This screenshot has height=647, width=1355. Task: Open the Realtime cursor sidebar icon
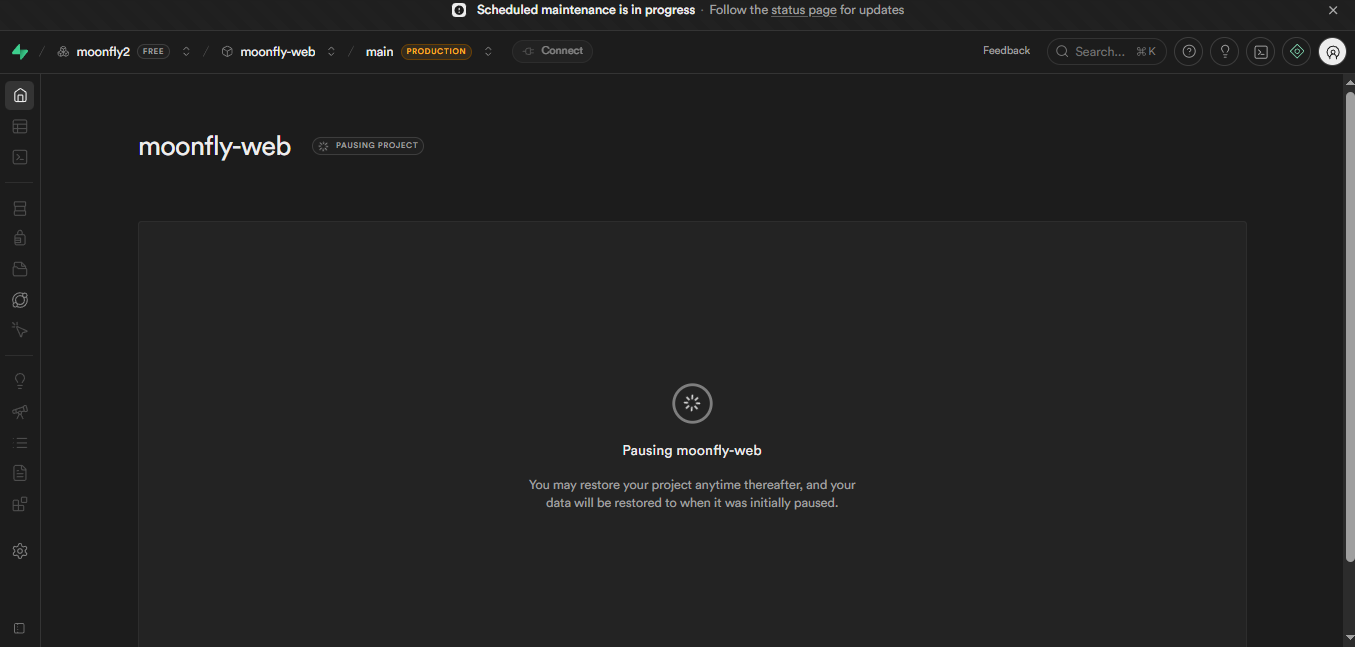click(x=20, y=330)
